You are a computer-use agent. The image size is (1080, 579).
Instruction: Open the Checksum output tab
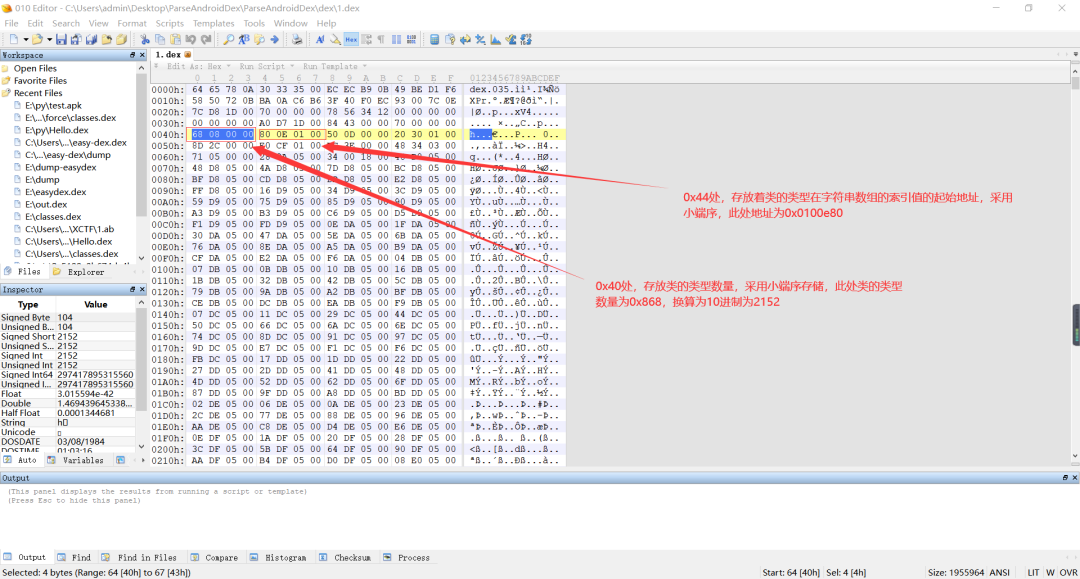pyautogui.click(x=345, y=558)
